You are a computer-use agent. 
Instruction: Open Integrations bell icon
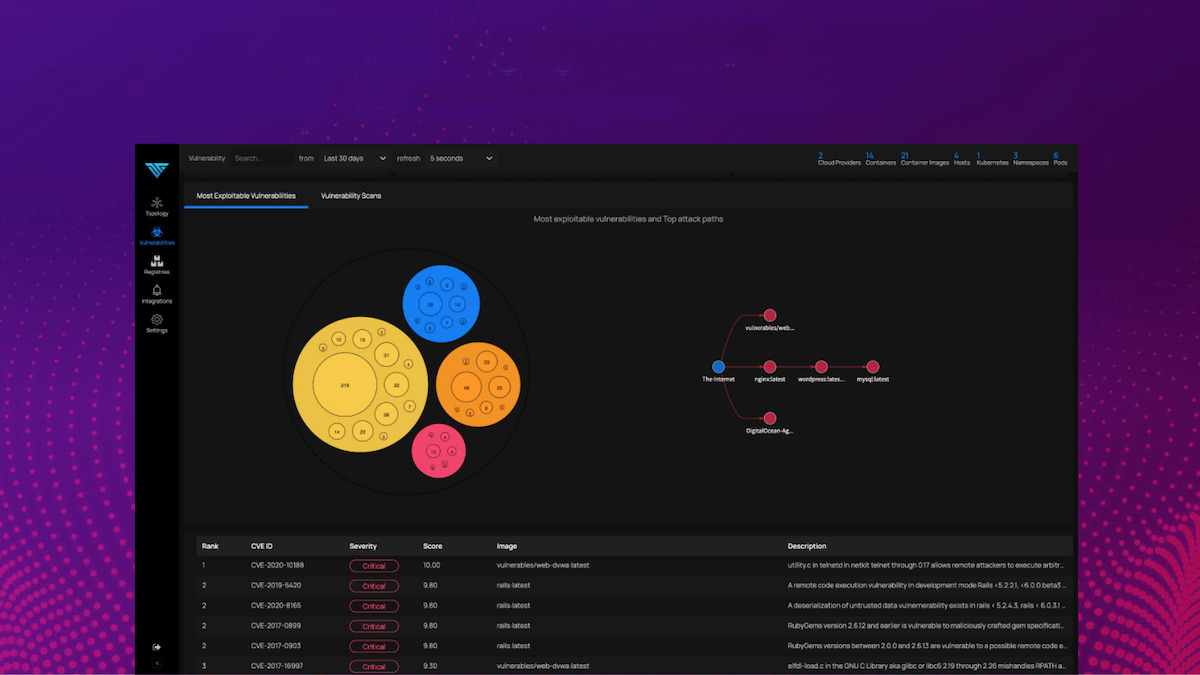(157, 290)
